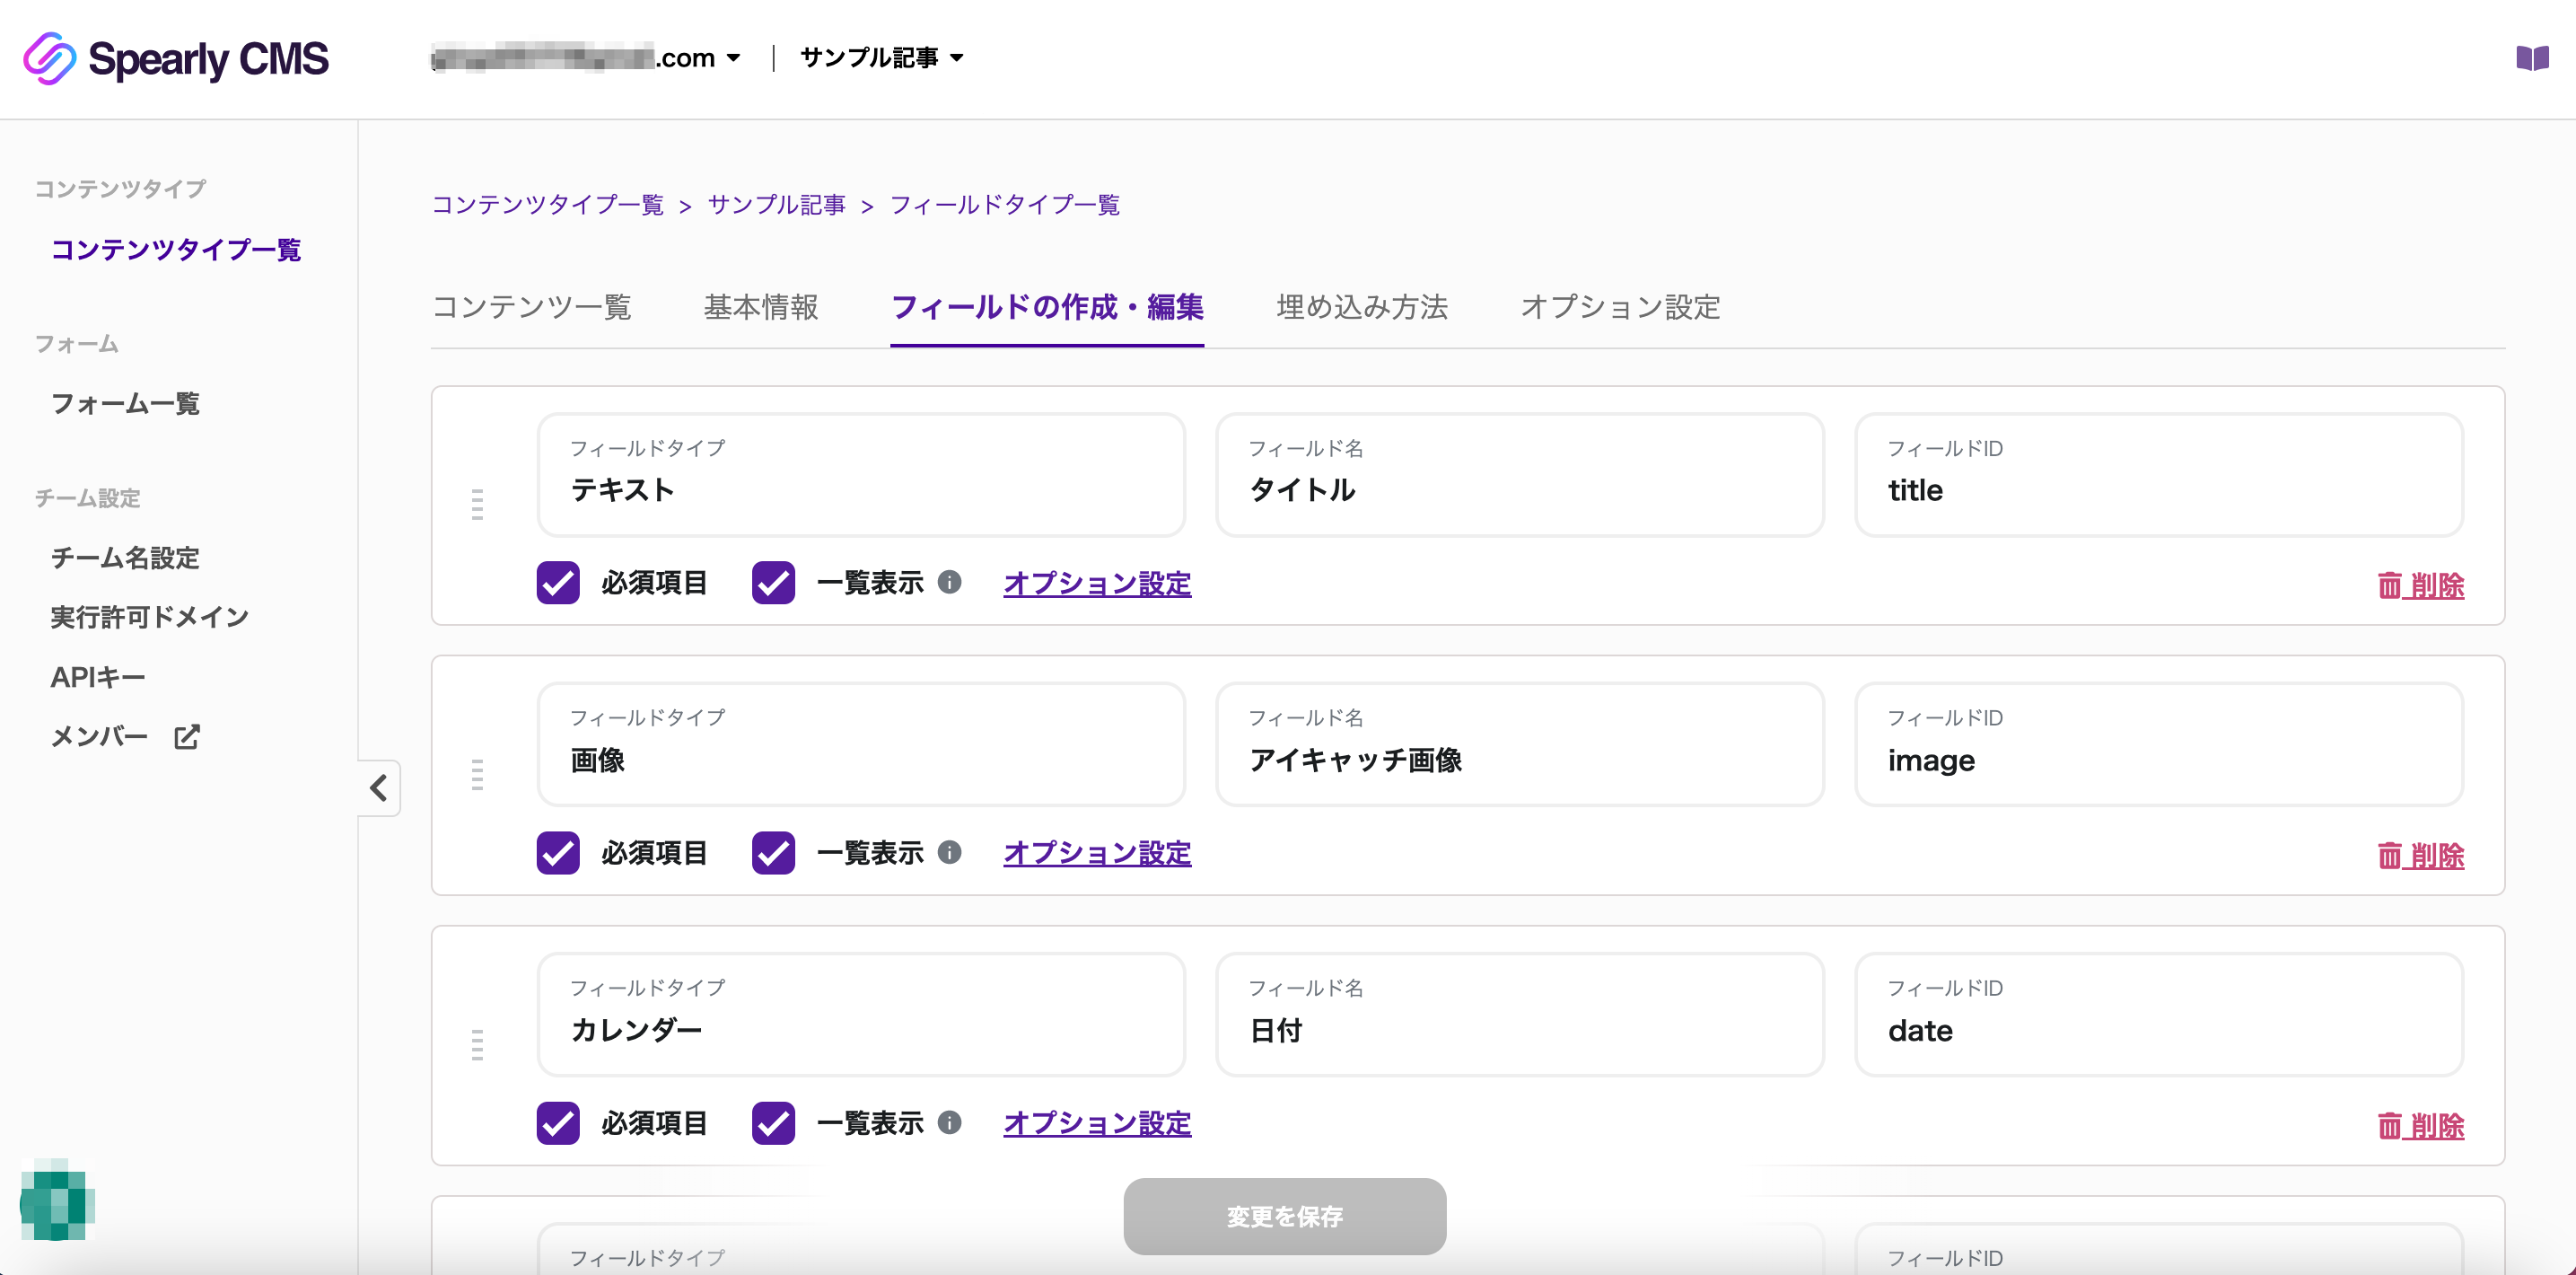Click the Spearly CMS logo

coord(176,58)
